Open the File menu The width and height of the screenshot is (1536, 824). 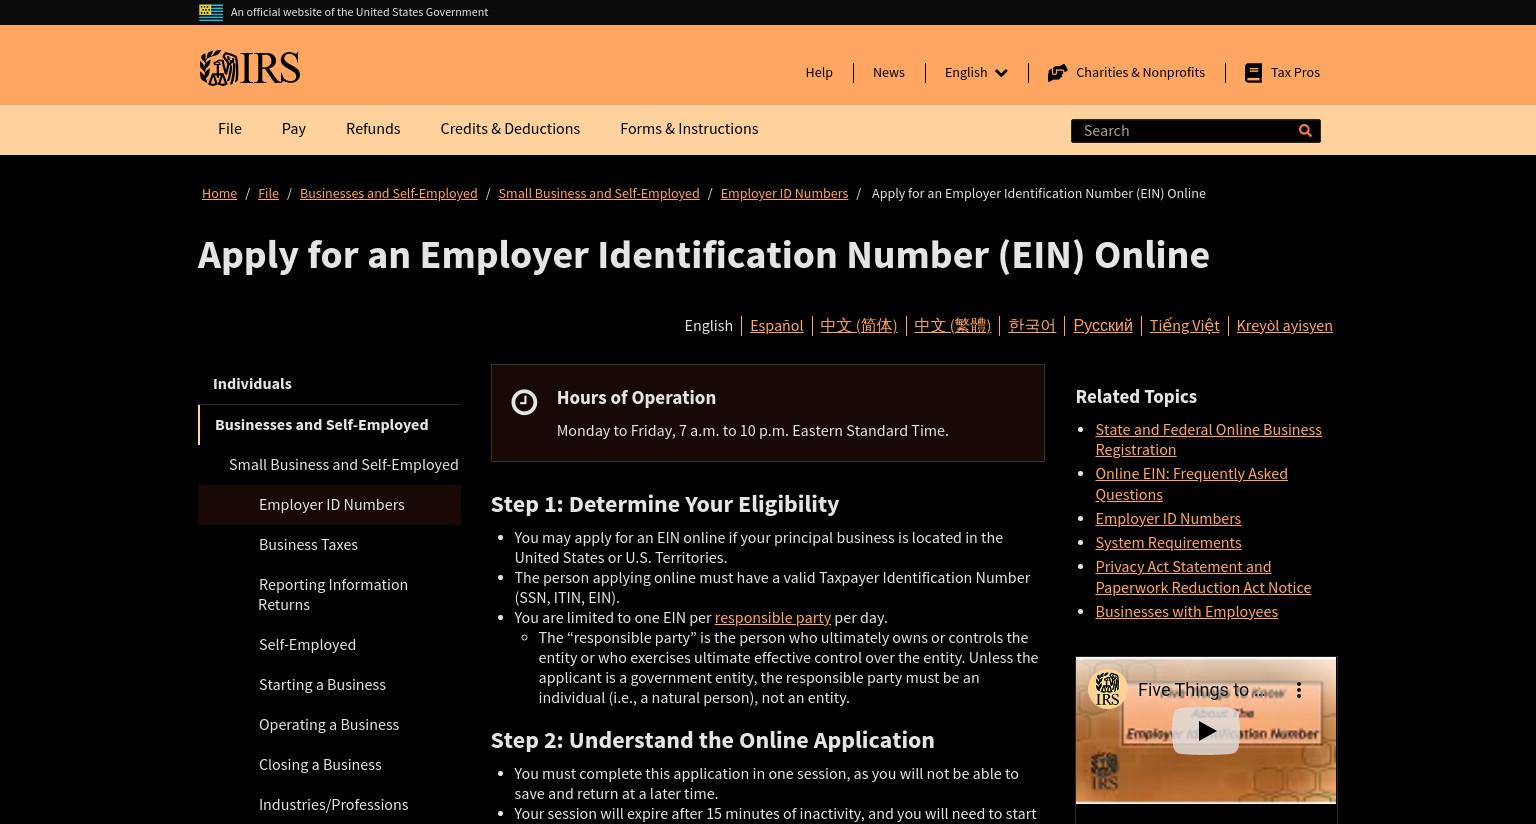click(230, 129)
